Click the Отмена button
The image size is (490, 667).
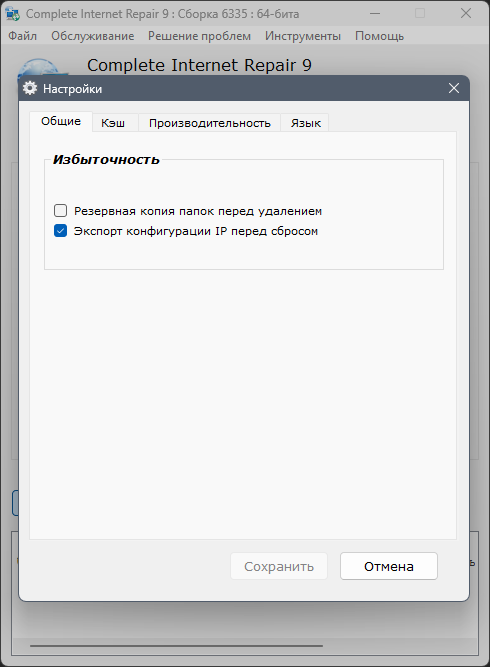pyautogui.click(x=389, y=566)
